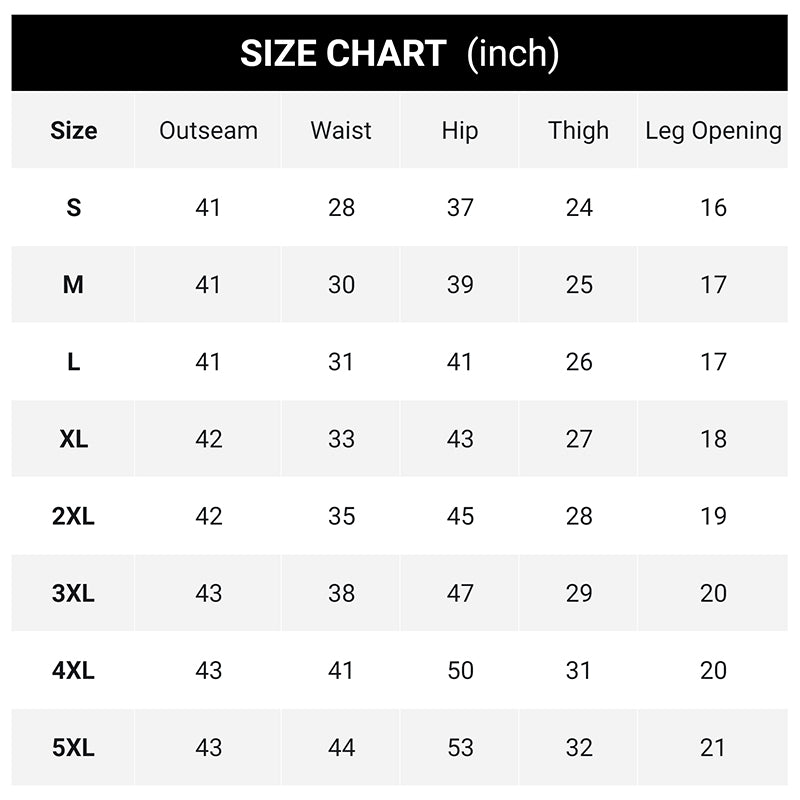Select the Leg Opening column header
This screenshot has width=800, height=800.
click(x=713, y=131)
